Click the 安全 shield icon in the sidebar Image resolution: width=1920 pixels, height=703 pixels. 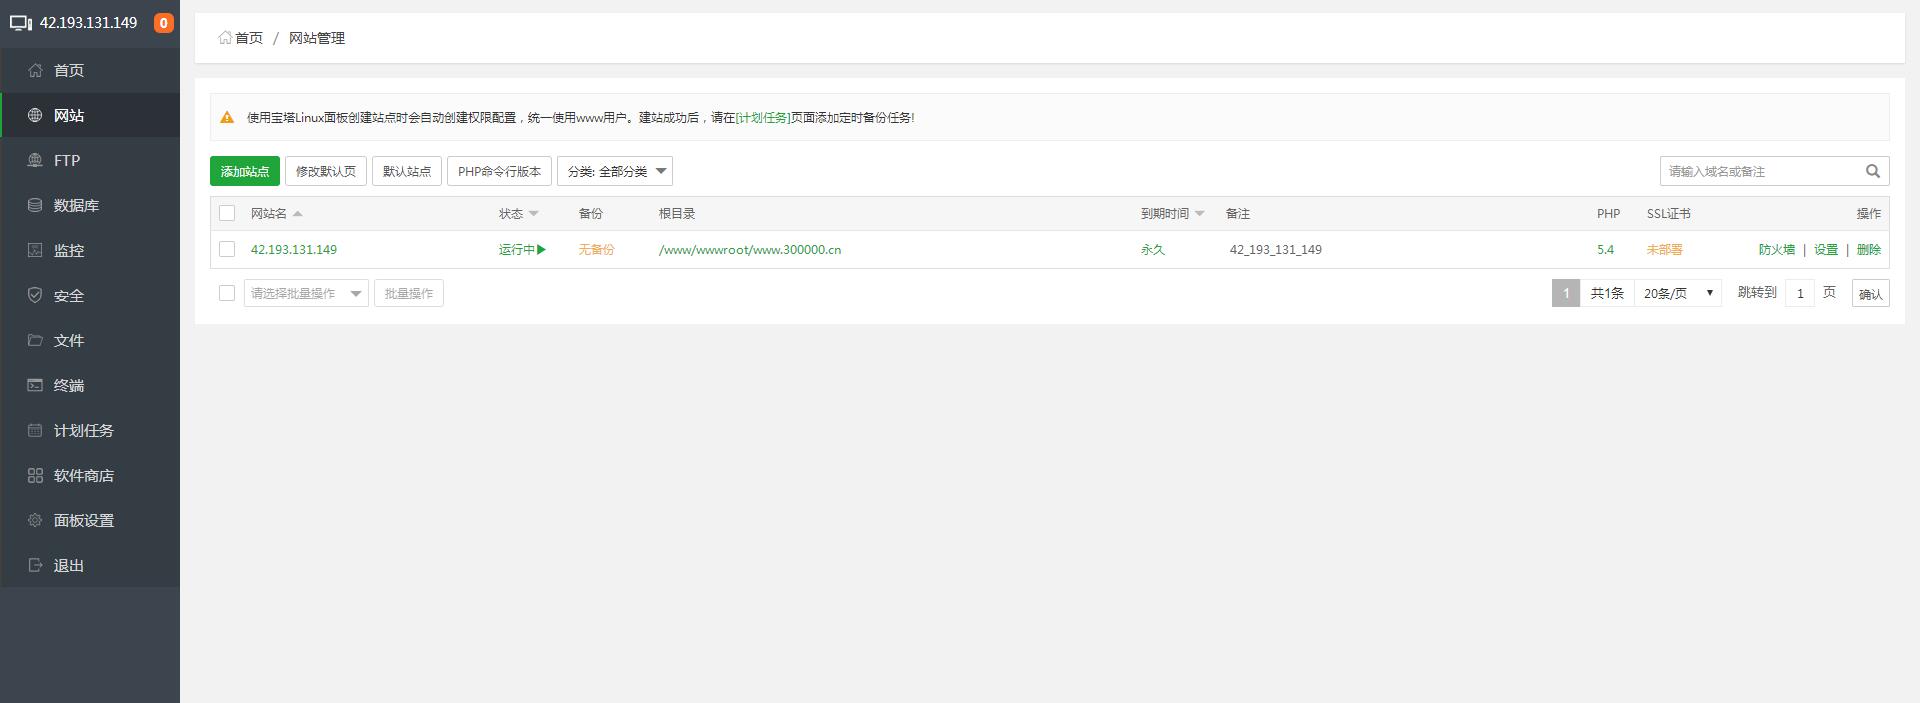coord(35,295)
